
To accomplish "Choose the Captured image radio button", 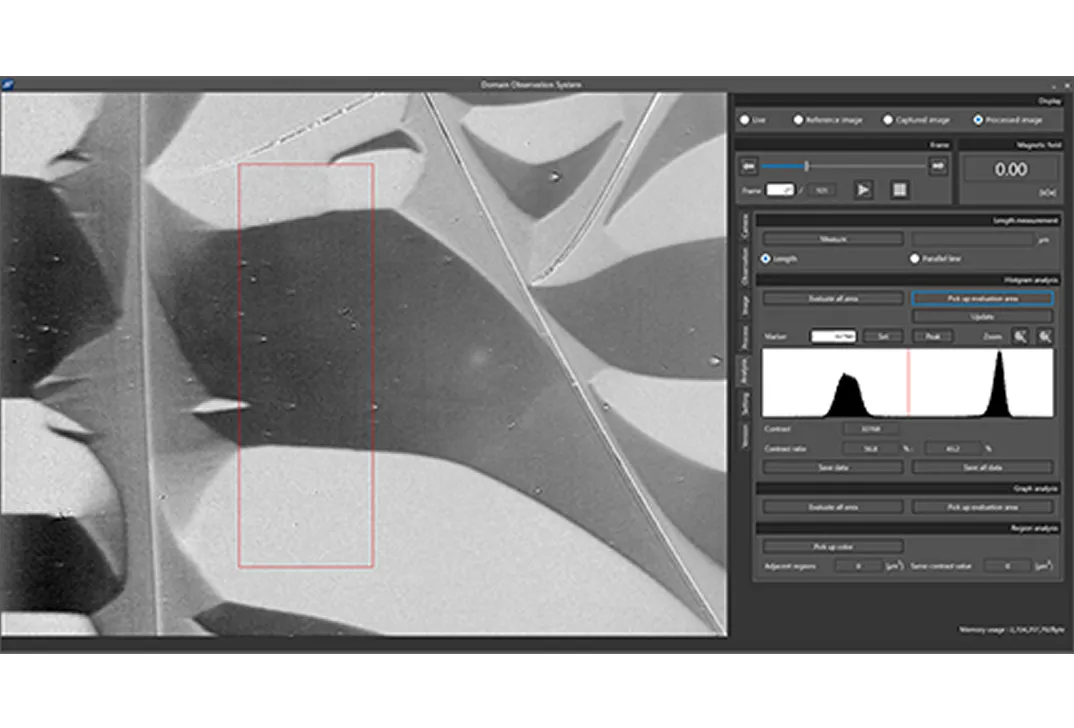I will click(x=888, y=120).
